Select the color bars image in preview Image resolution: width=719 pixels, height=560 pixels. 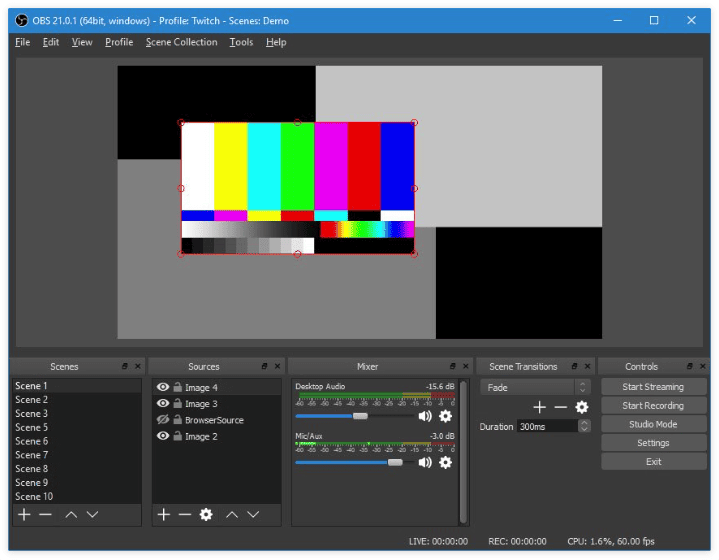click(298, 188)
